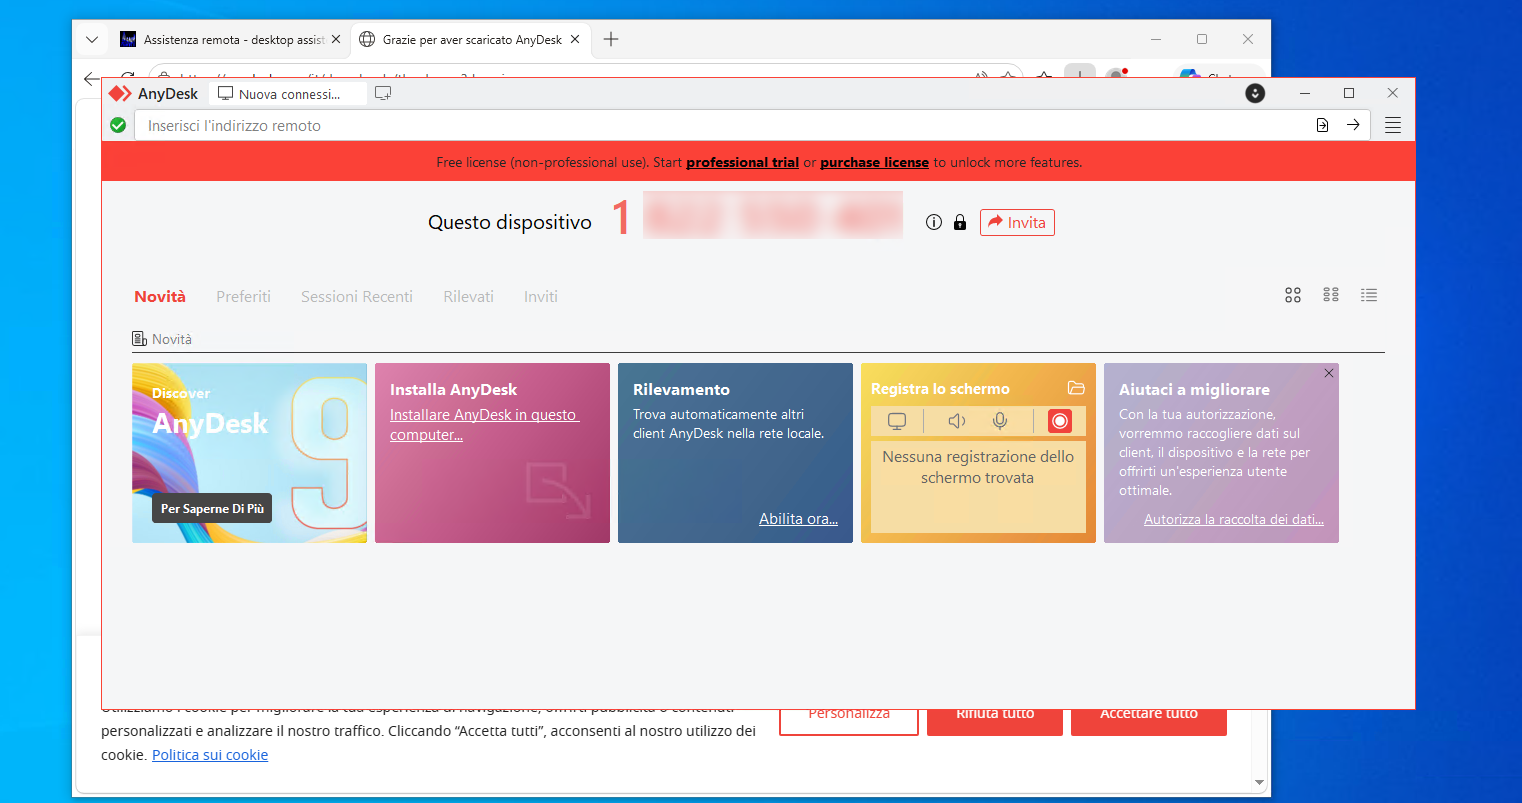The image size is (1522, 803).
Task: Open the Inviti tab
Action: pyautogui.click(x=541, y=296)
